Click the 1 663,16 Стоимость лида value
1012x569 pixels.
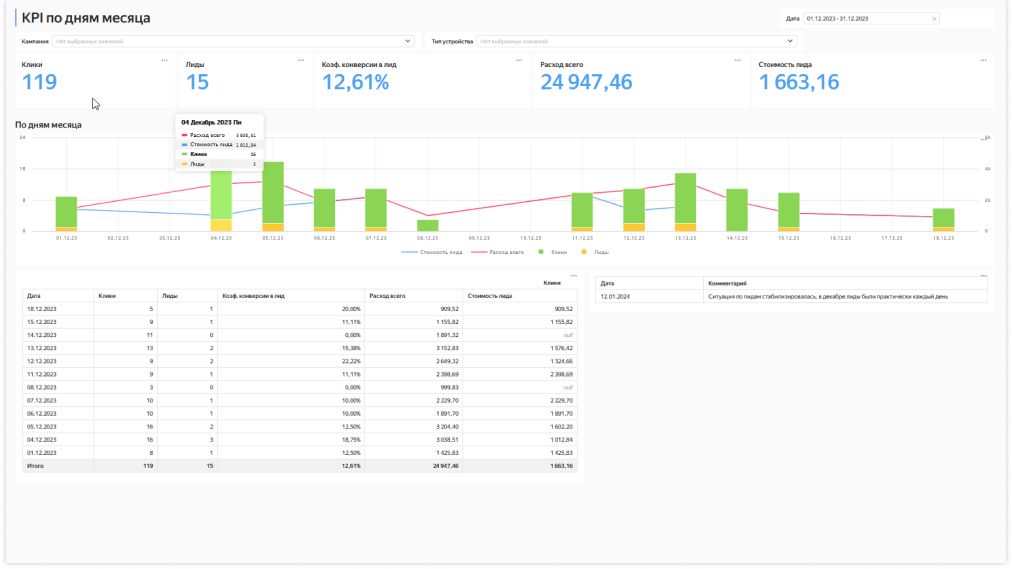click(799, 82)
